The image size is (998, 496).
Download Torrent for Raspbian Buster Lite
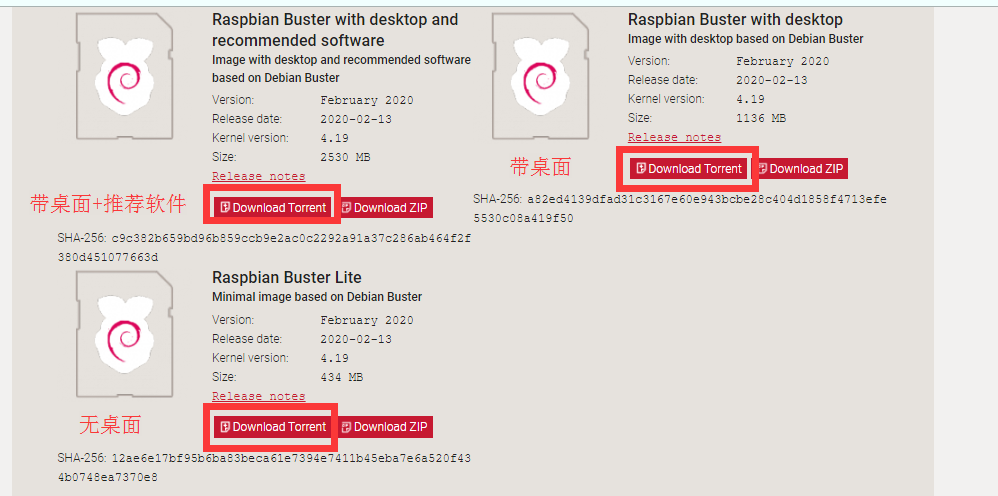273,427
